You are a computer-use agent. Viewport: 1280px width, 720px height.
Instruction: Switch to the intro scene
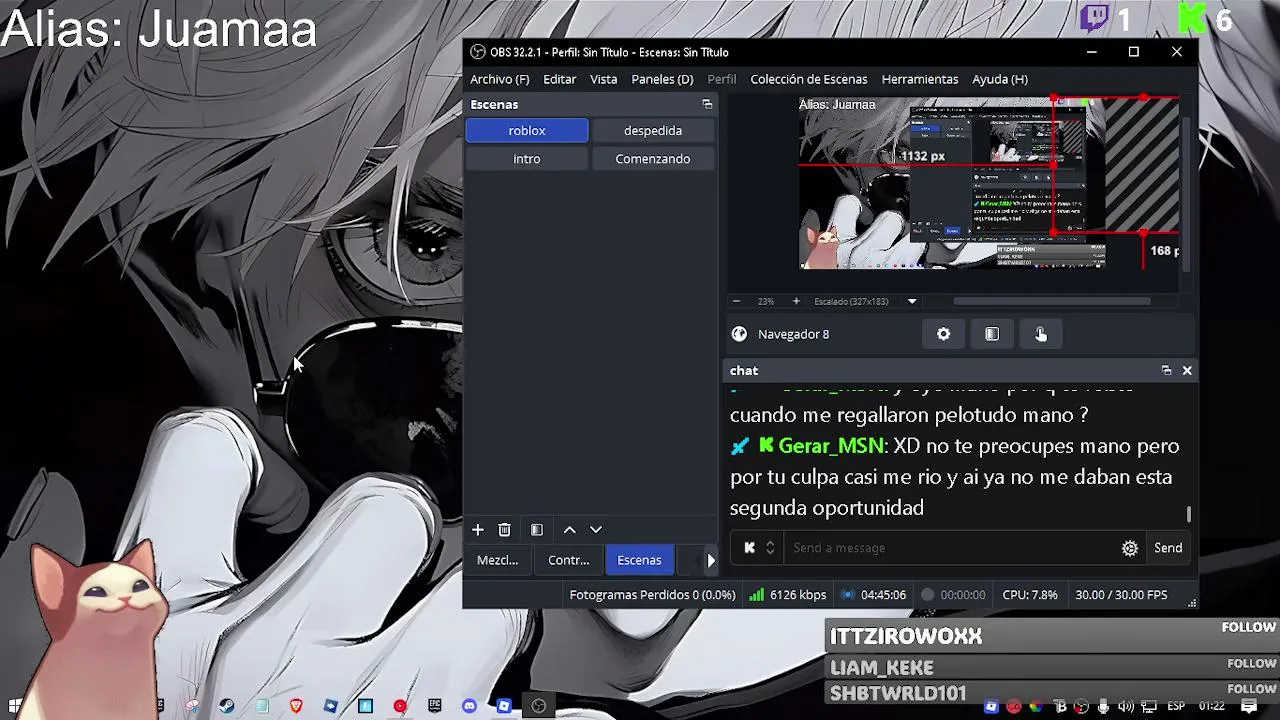(527, 159)
